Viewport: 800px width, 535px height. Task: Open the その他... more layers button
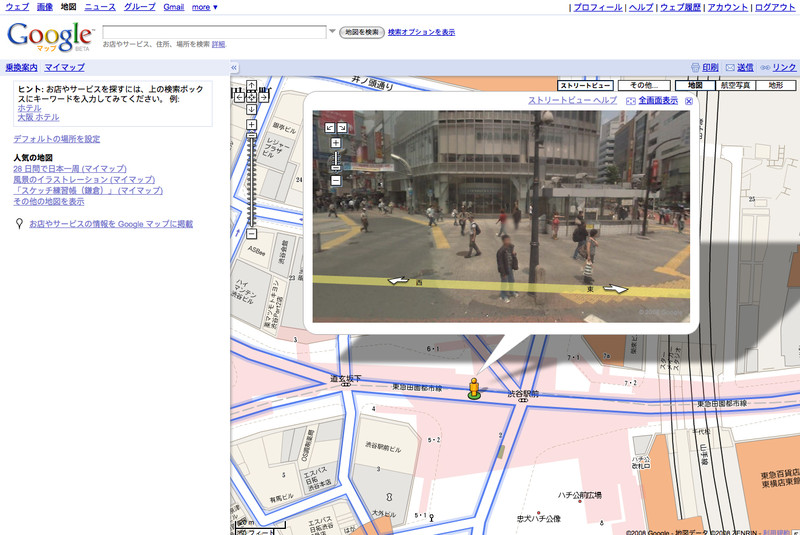(644, 85)
